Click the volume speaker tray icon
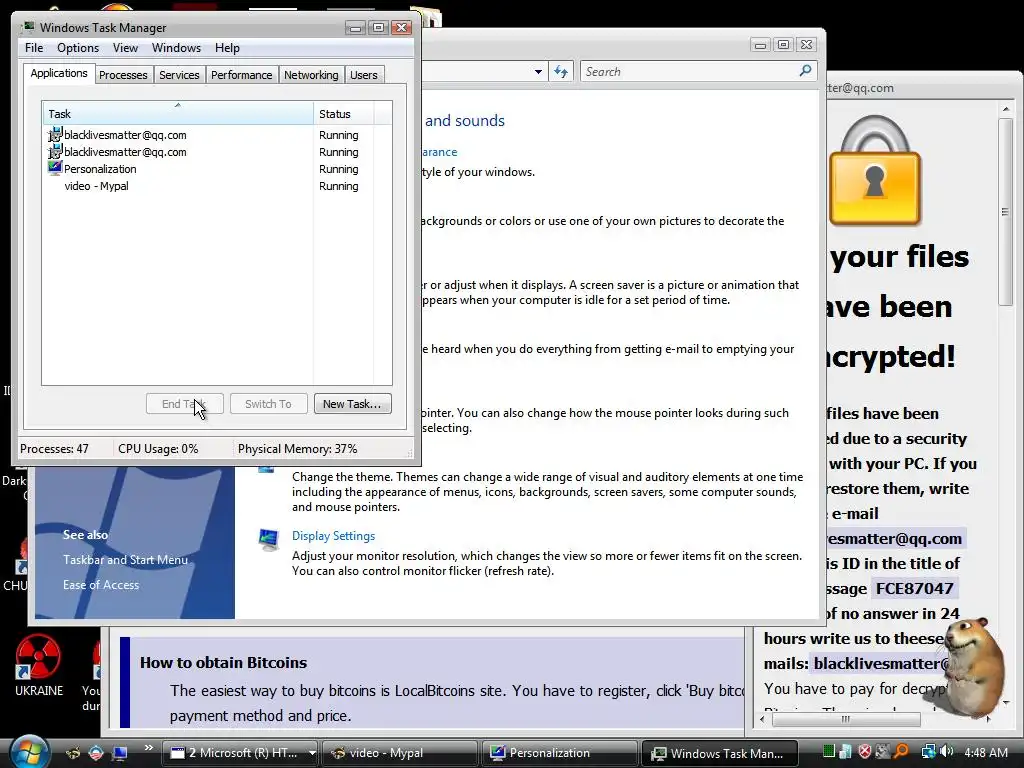The width and height of the screenshot is (1024, 768). point(946,752)
